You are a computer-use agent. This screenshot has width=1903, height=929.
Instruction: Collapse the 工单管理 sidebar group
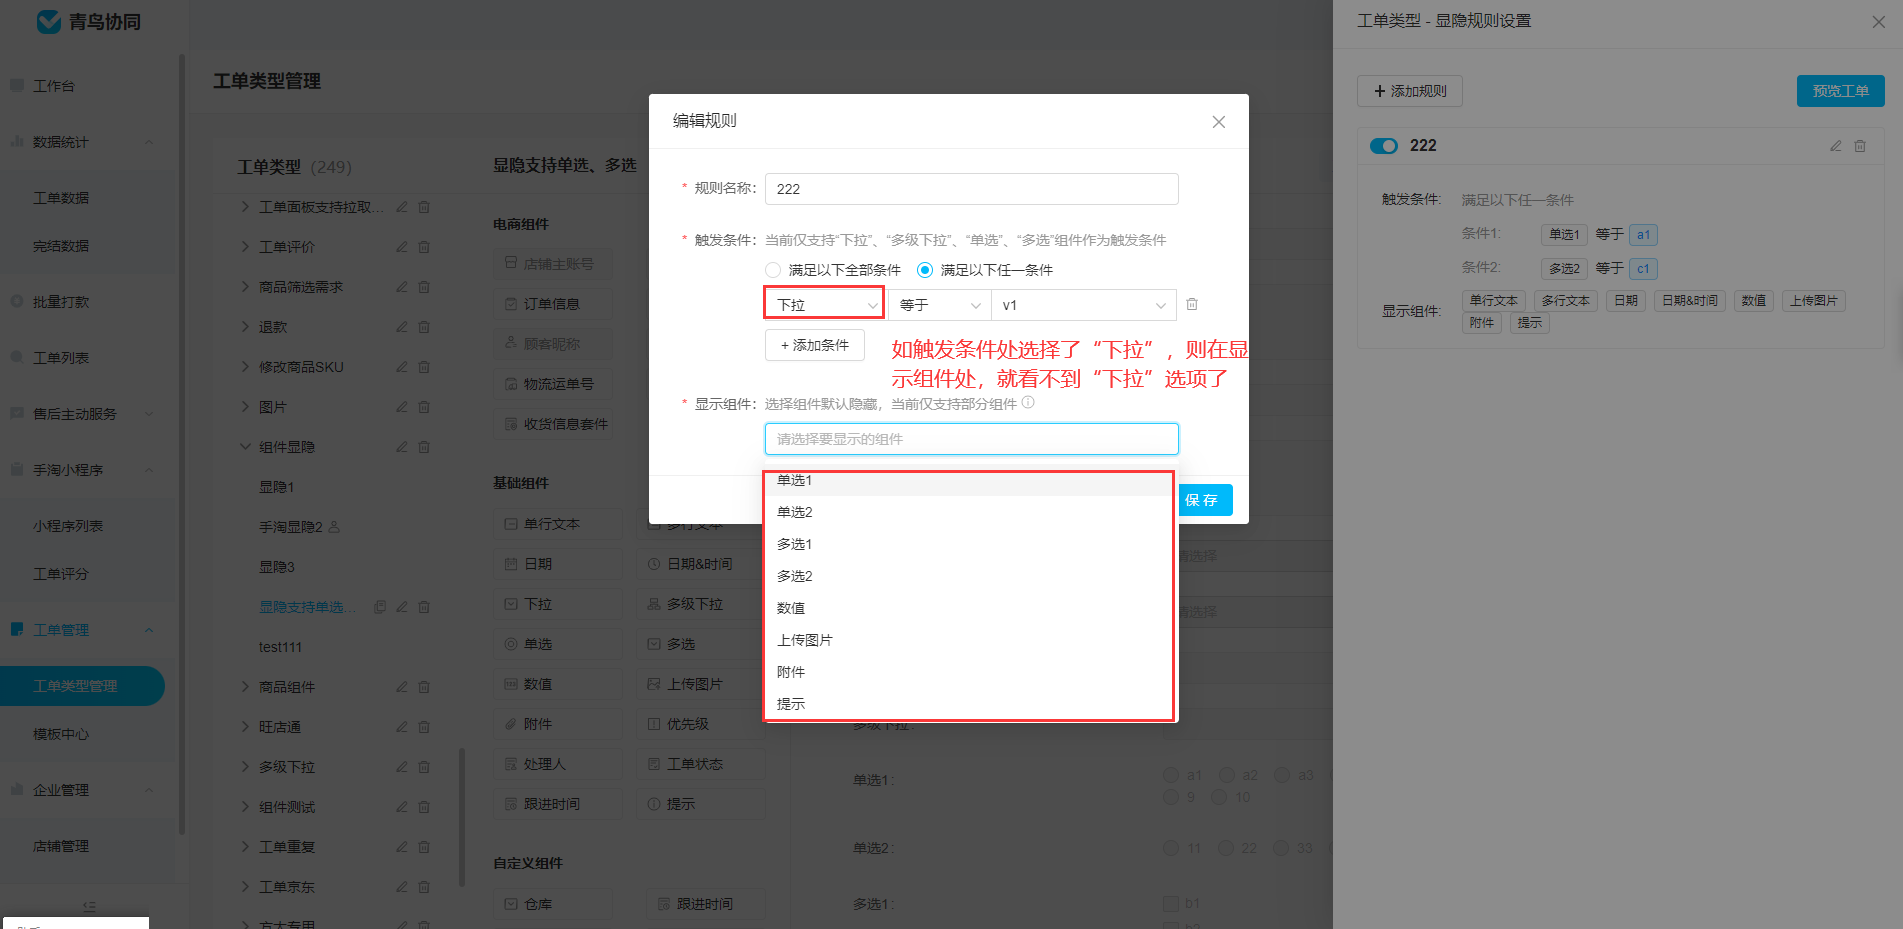click(149, 630)
